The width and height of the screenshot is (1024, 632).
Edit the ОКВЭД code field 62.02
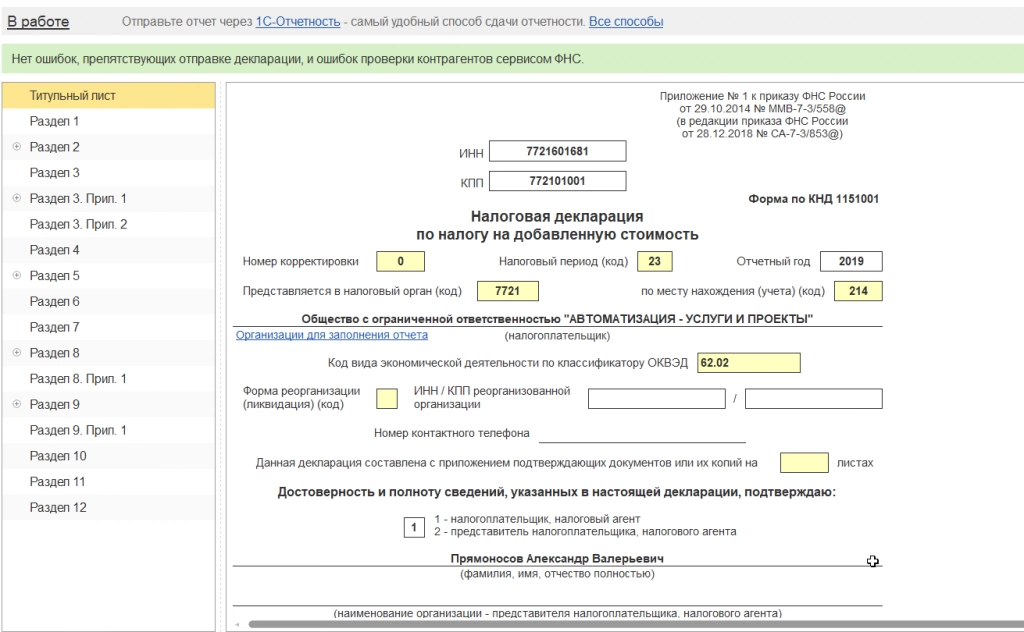coord(748,363)
